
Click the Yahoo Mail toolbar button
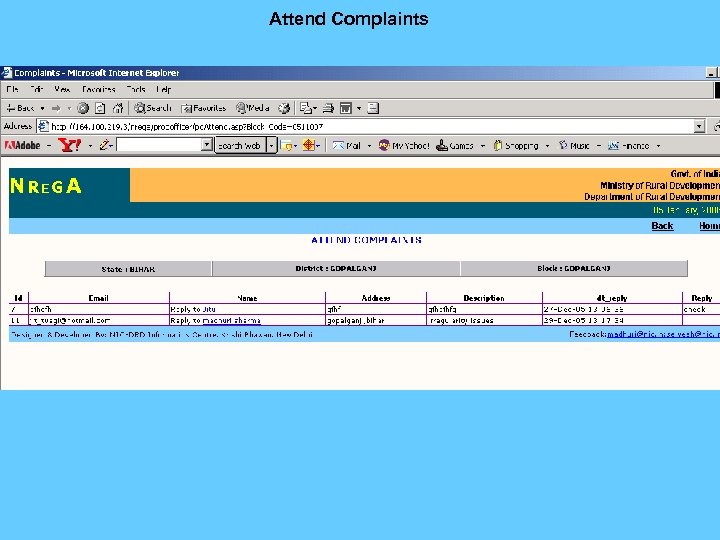tap(346, 146)
